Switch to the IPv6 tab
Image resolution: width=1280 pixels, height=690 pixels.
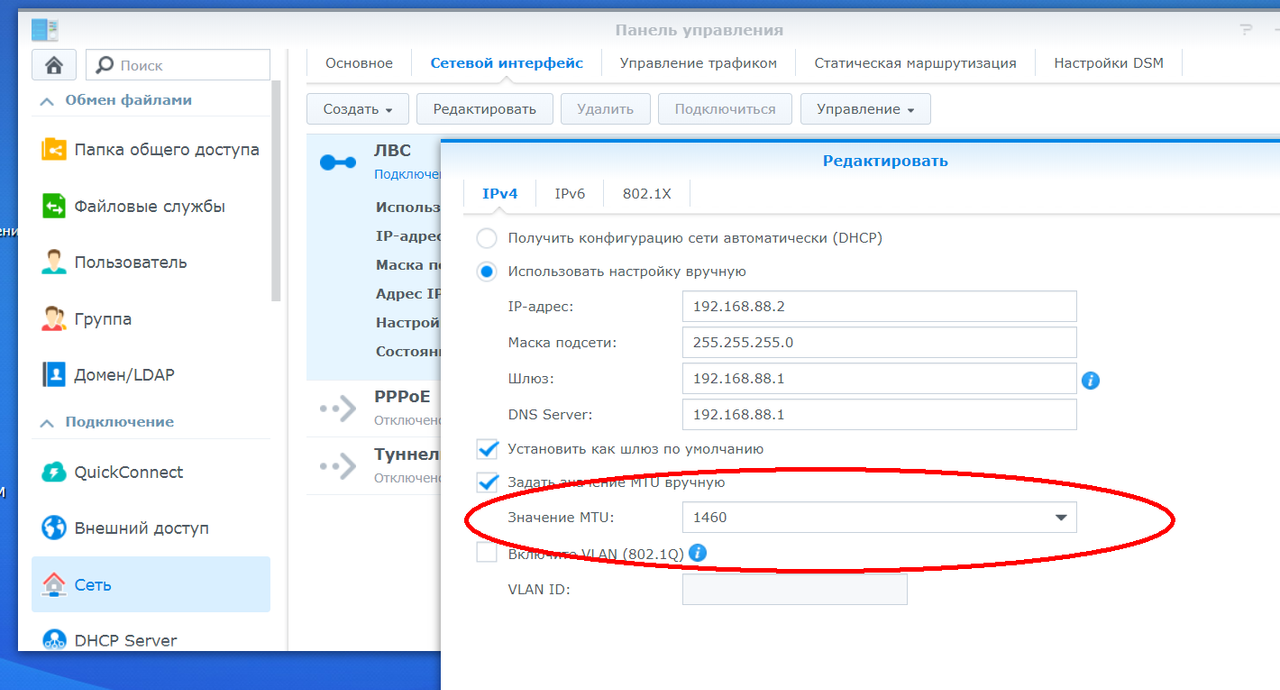coord(570,194)
